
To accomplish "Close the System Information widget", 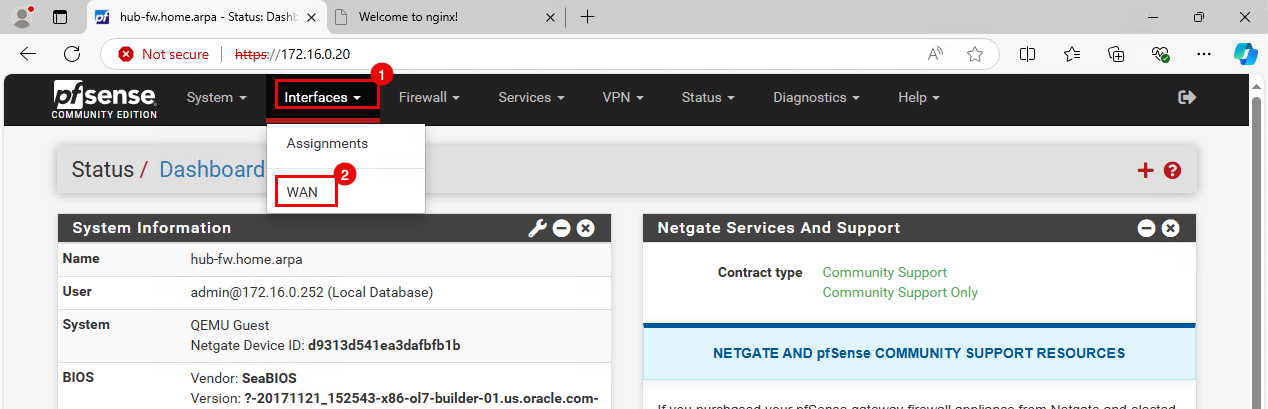I will [x=586, y=229].
